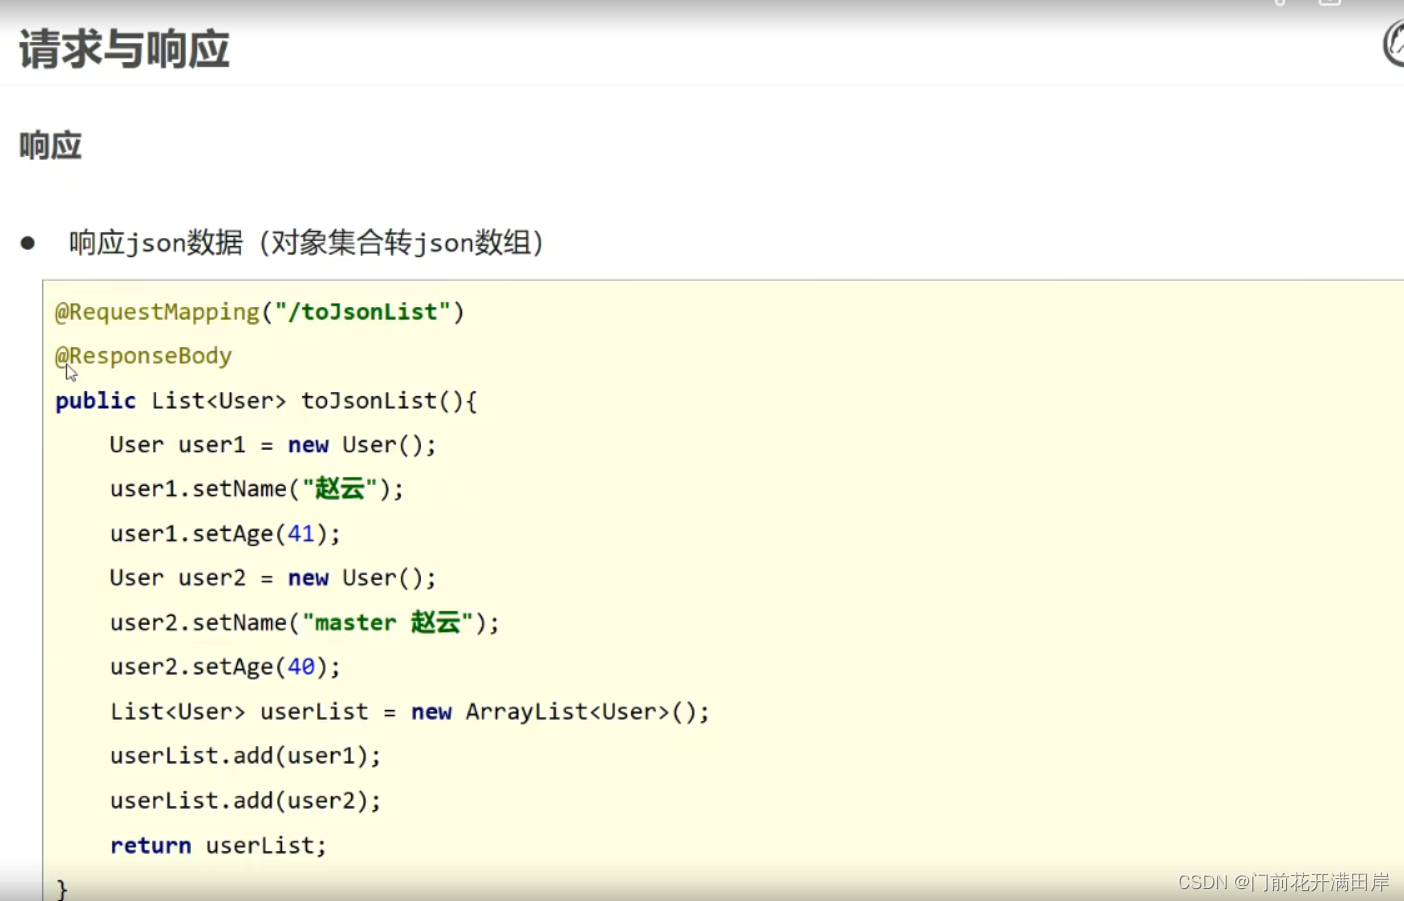Click the return userList; statement
The image size is (1404, 901).
click(218, 846)
